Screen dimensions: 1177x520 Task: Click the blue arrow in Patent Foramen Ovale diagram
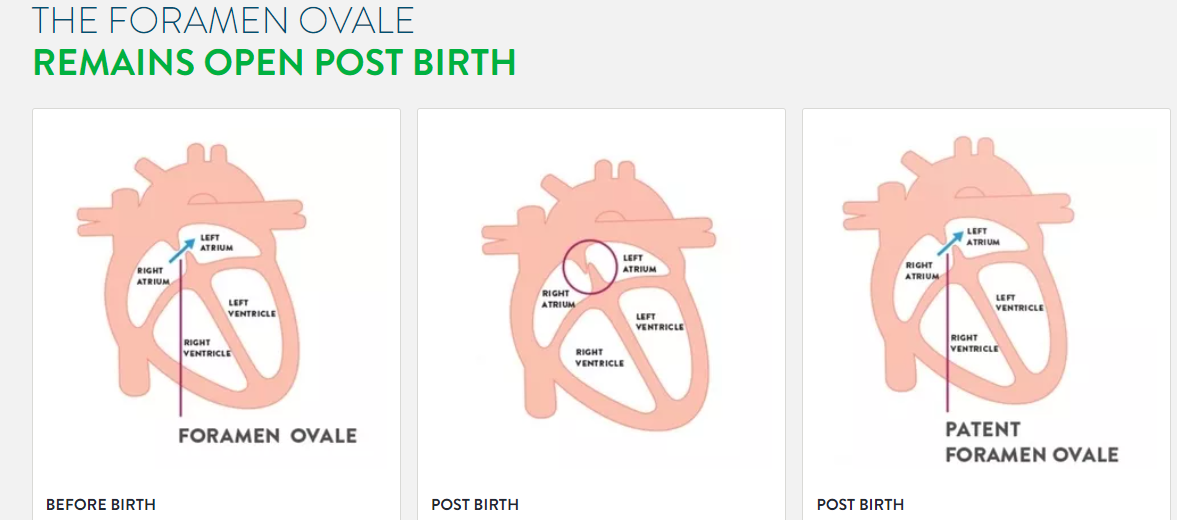(x=950, y=243)
